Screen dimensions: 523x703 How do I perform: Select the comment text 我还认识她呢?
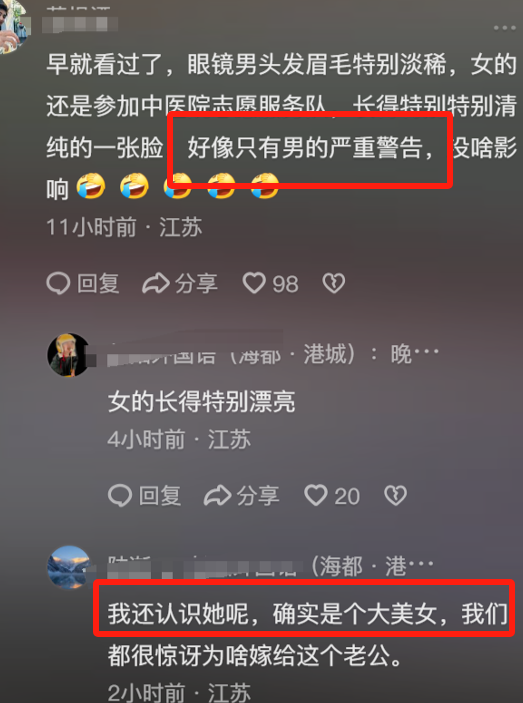(x=178, y=613)
